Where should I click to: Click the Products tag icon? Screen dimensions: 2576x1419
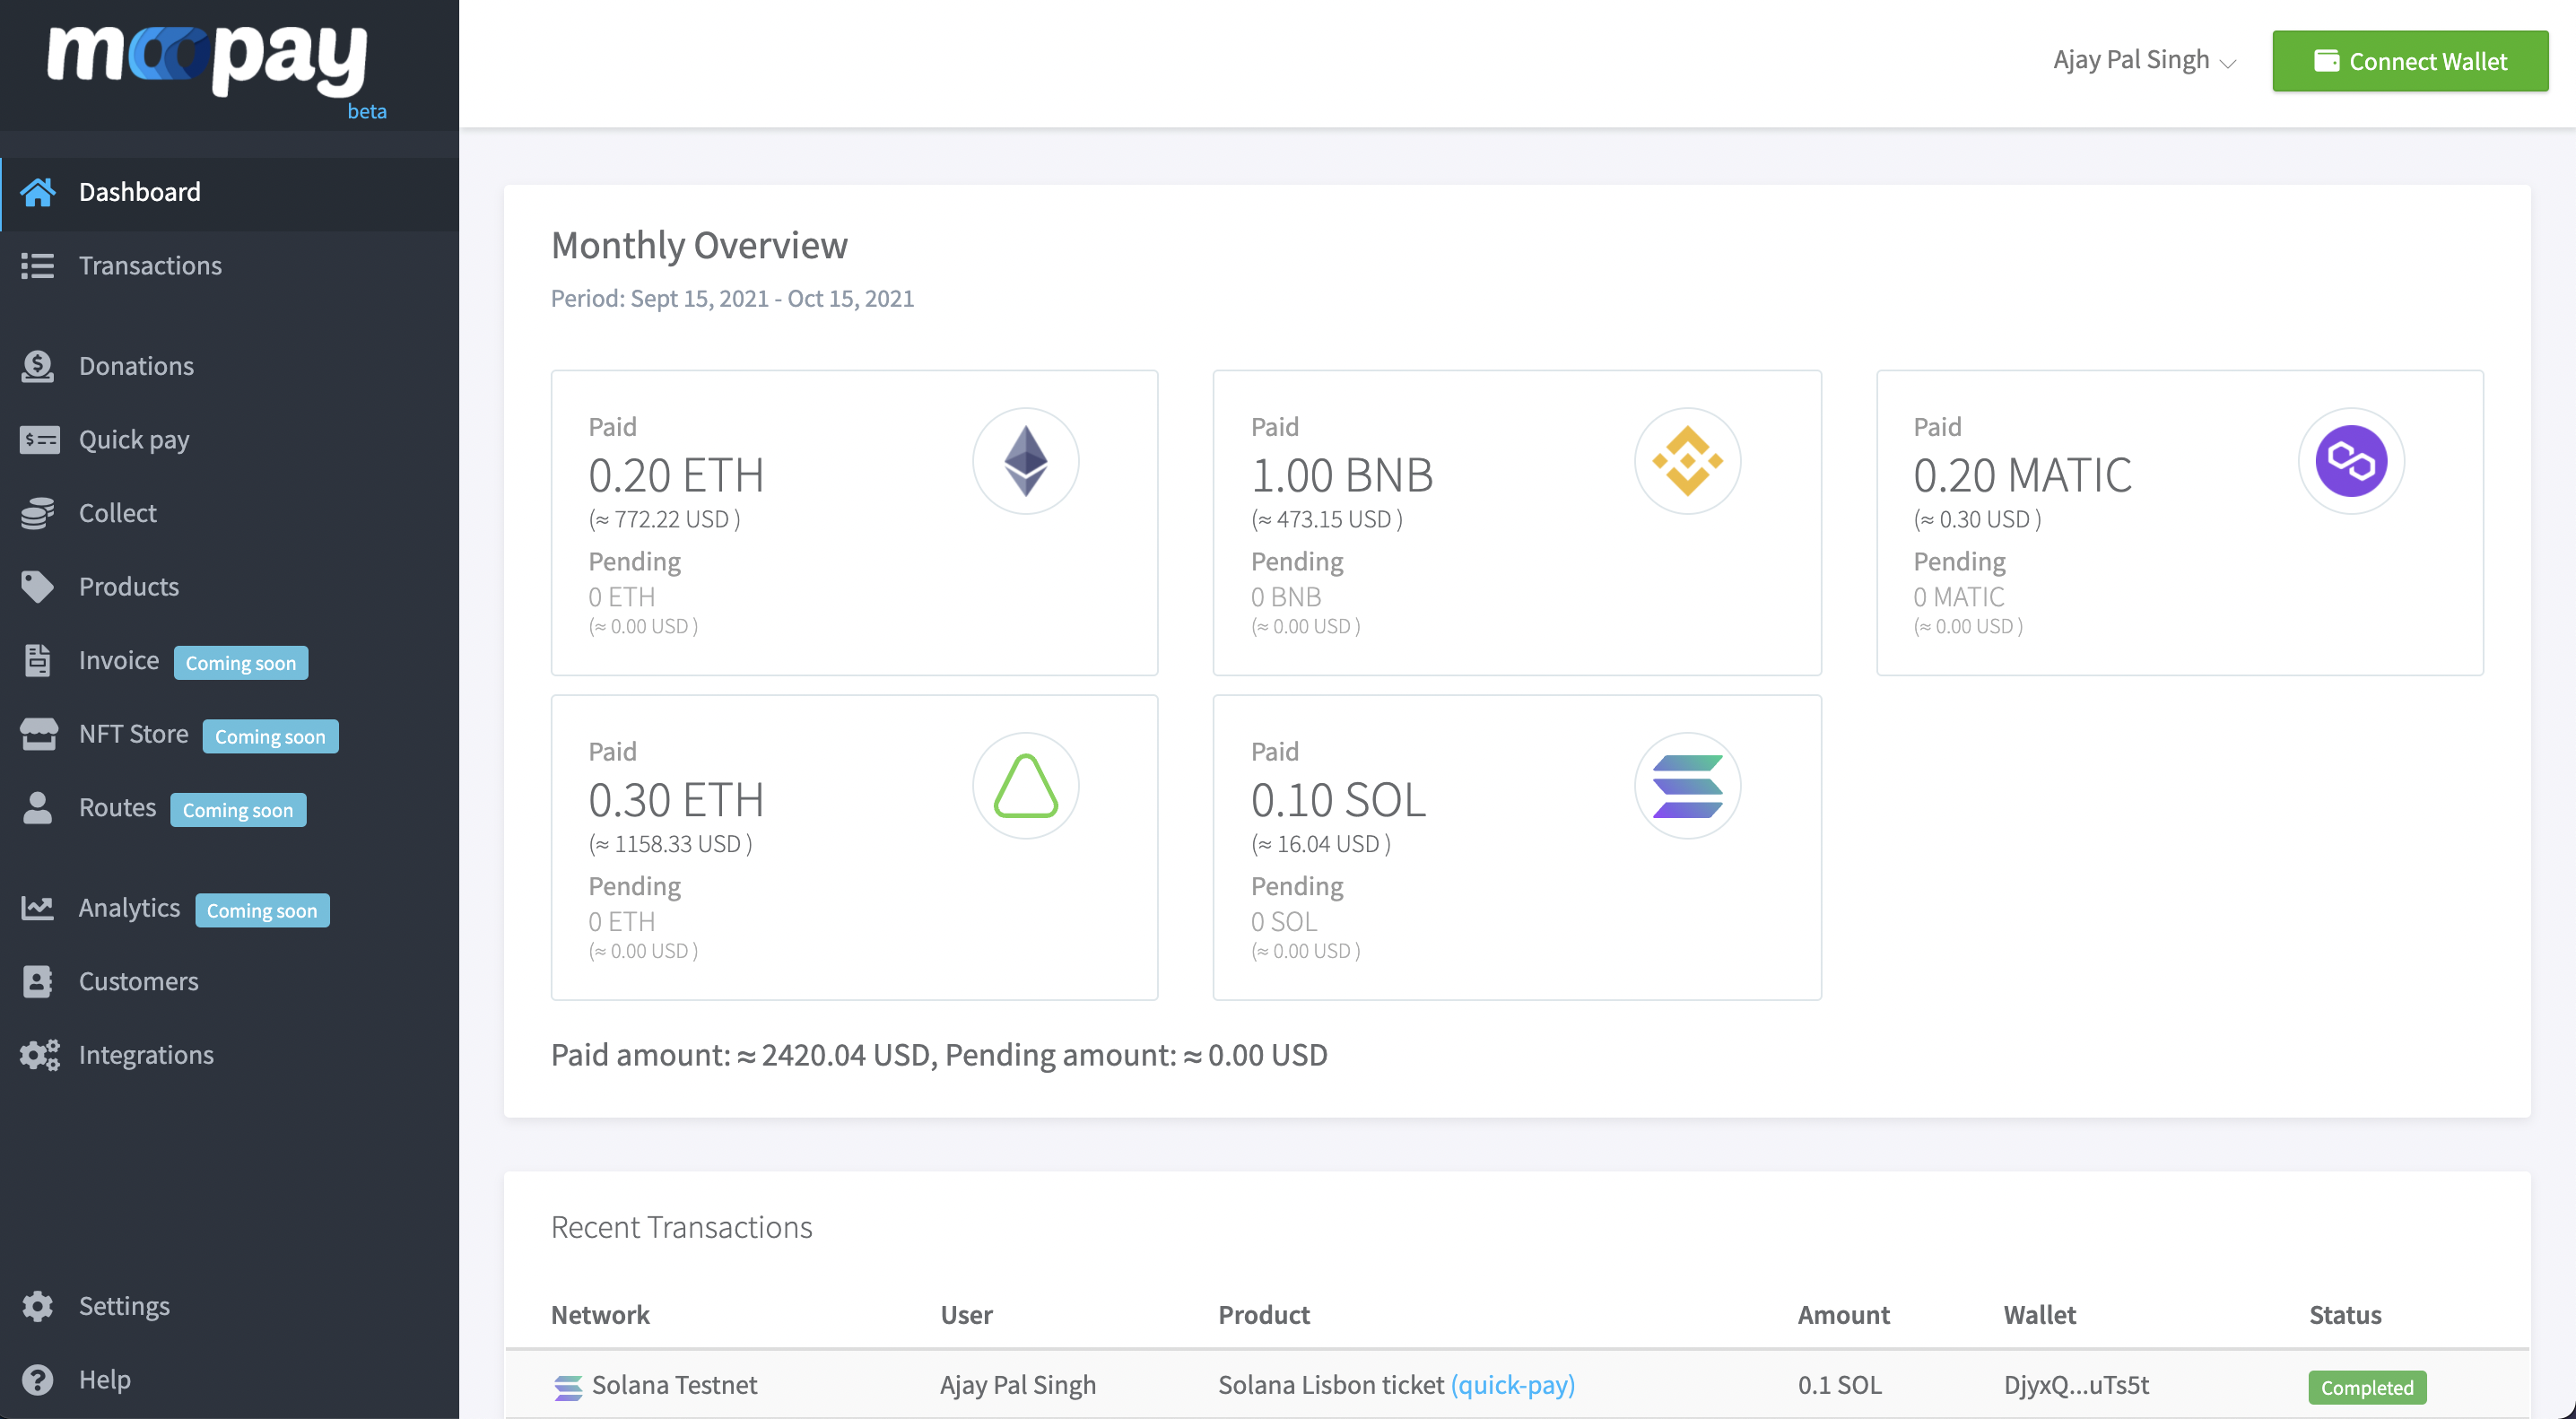pyautogui.click(x=37, y=587)
